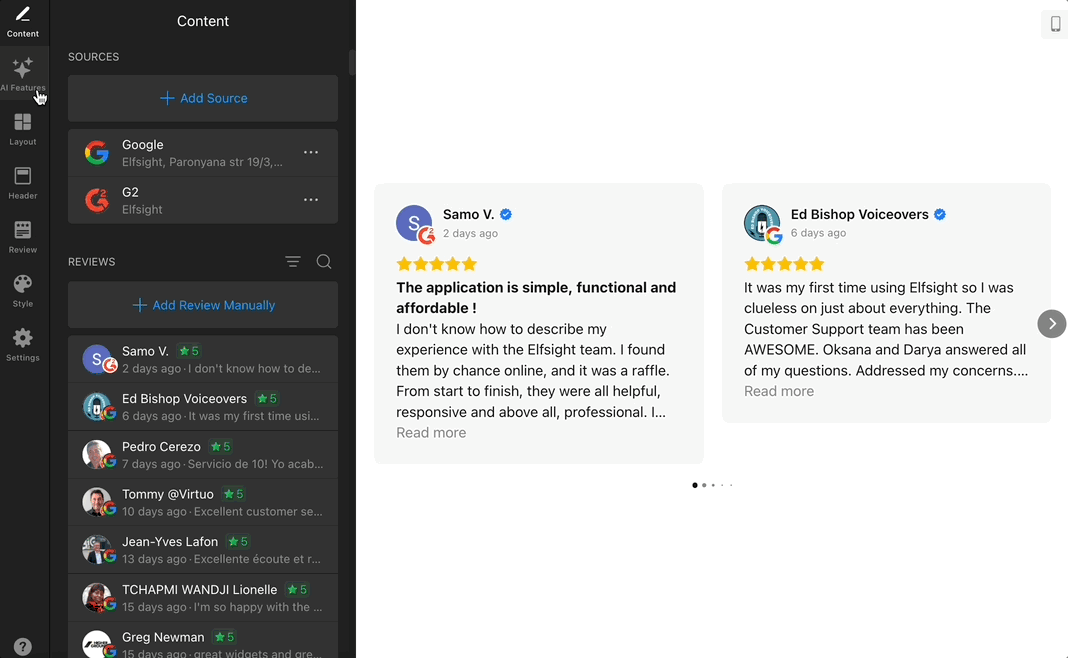
Task: Open G2 source options menu
Action: click(x=311, y=200)
